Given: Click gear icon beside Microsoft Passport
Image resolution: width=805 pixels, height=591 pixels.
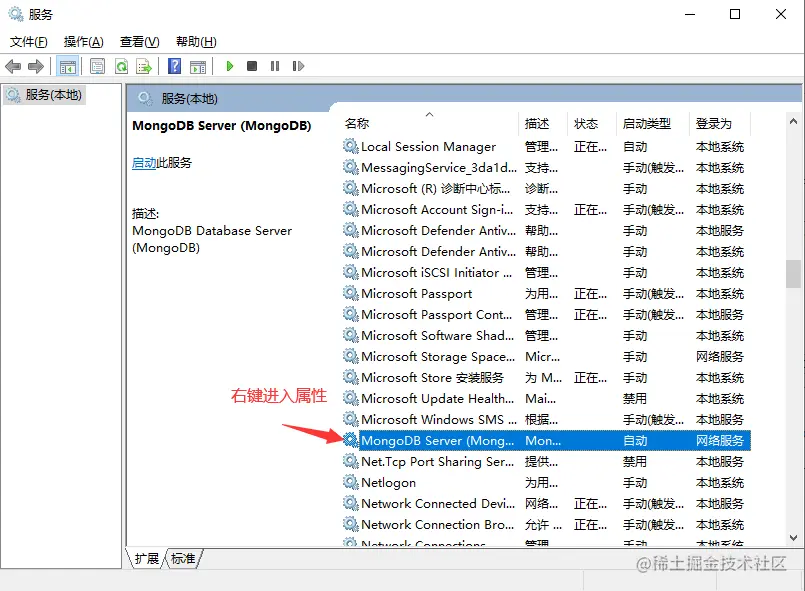Looking at the screenshot, I should [351, 293].
